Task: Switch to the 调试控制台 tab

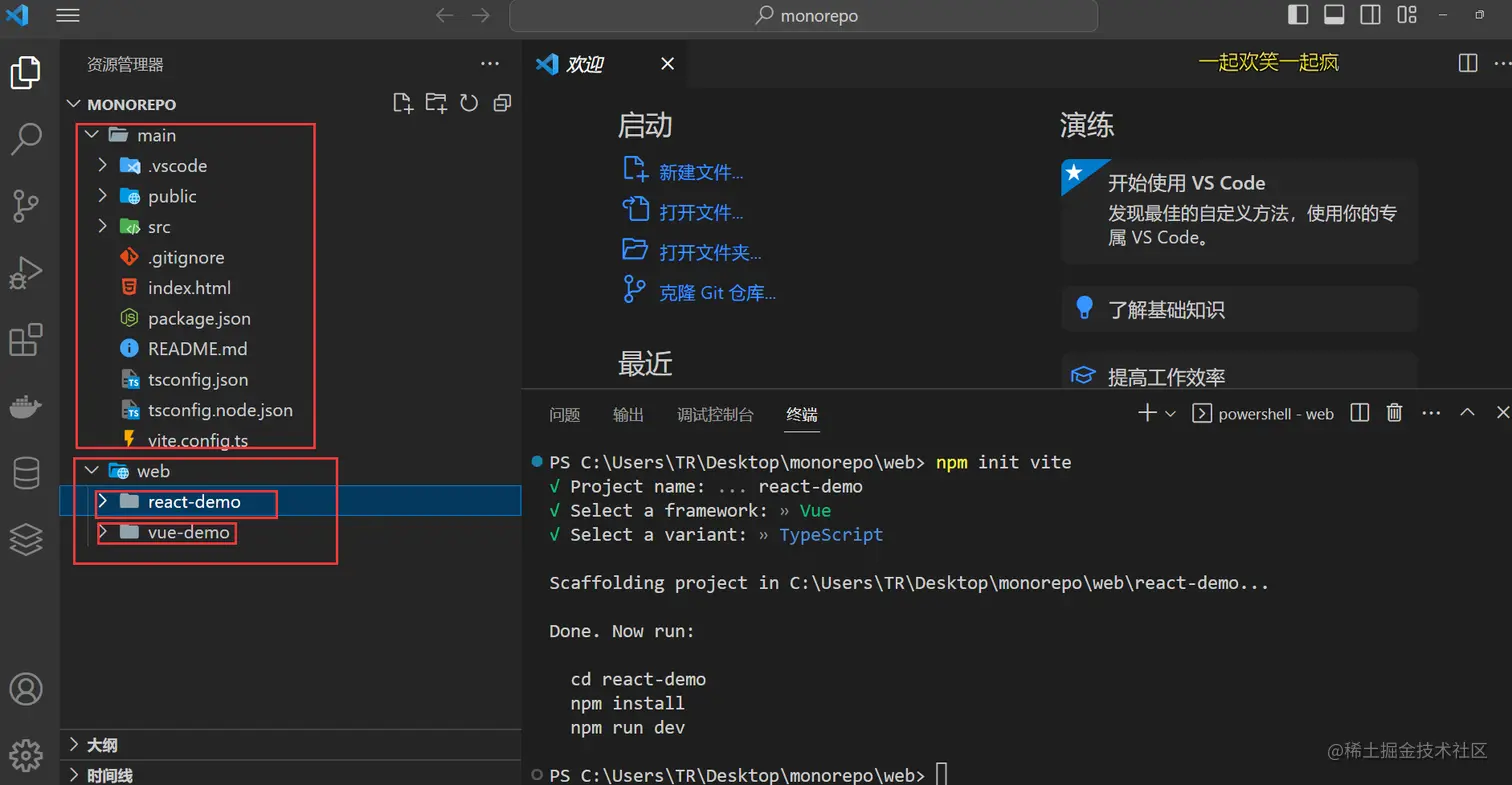Action: 715,414
